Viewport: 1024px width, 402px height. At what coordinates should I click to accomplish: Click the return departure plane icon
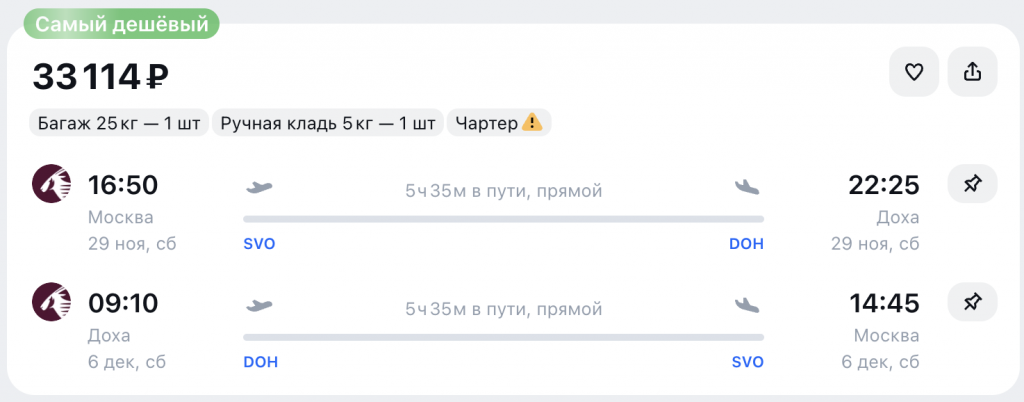coord(259,303)
